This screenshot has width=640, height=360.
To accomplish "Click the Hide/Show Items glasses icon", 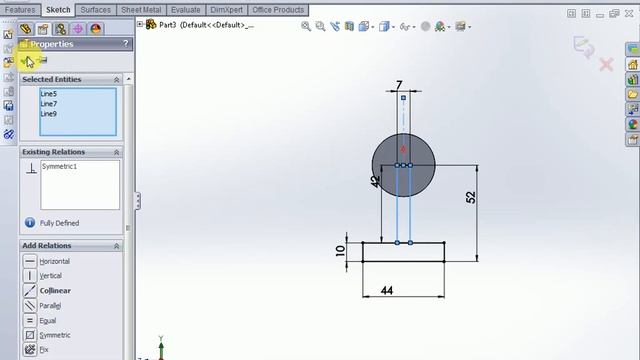I will 404,27.
